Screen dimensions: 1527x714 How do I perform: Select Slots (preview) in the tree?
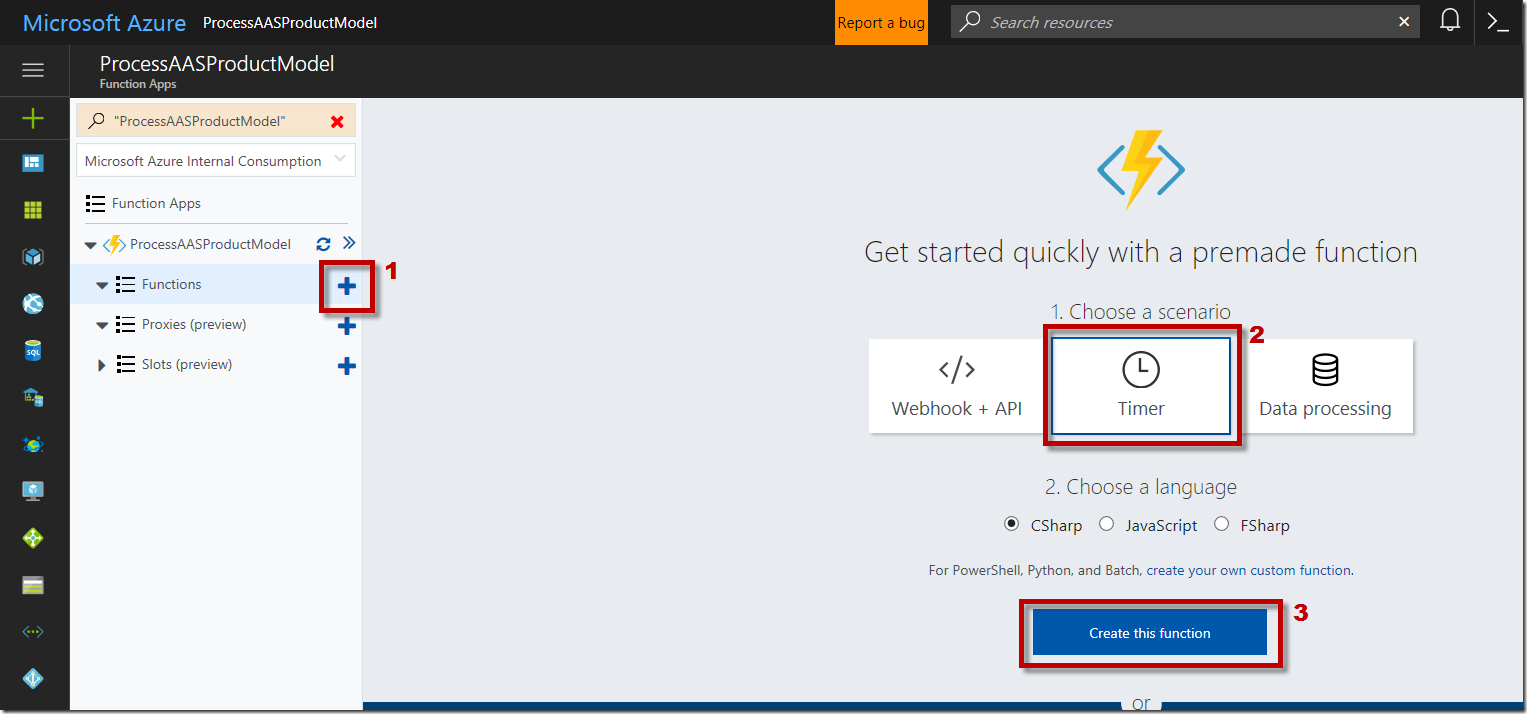pyautogui.click(x=187, y=364)
